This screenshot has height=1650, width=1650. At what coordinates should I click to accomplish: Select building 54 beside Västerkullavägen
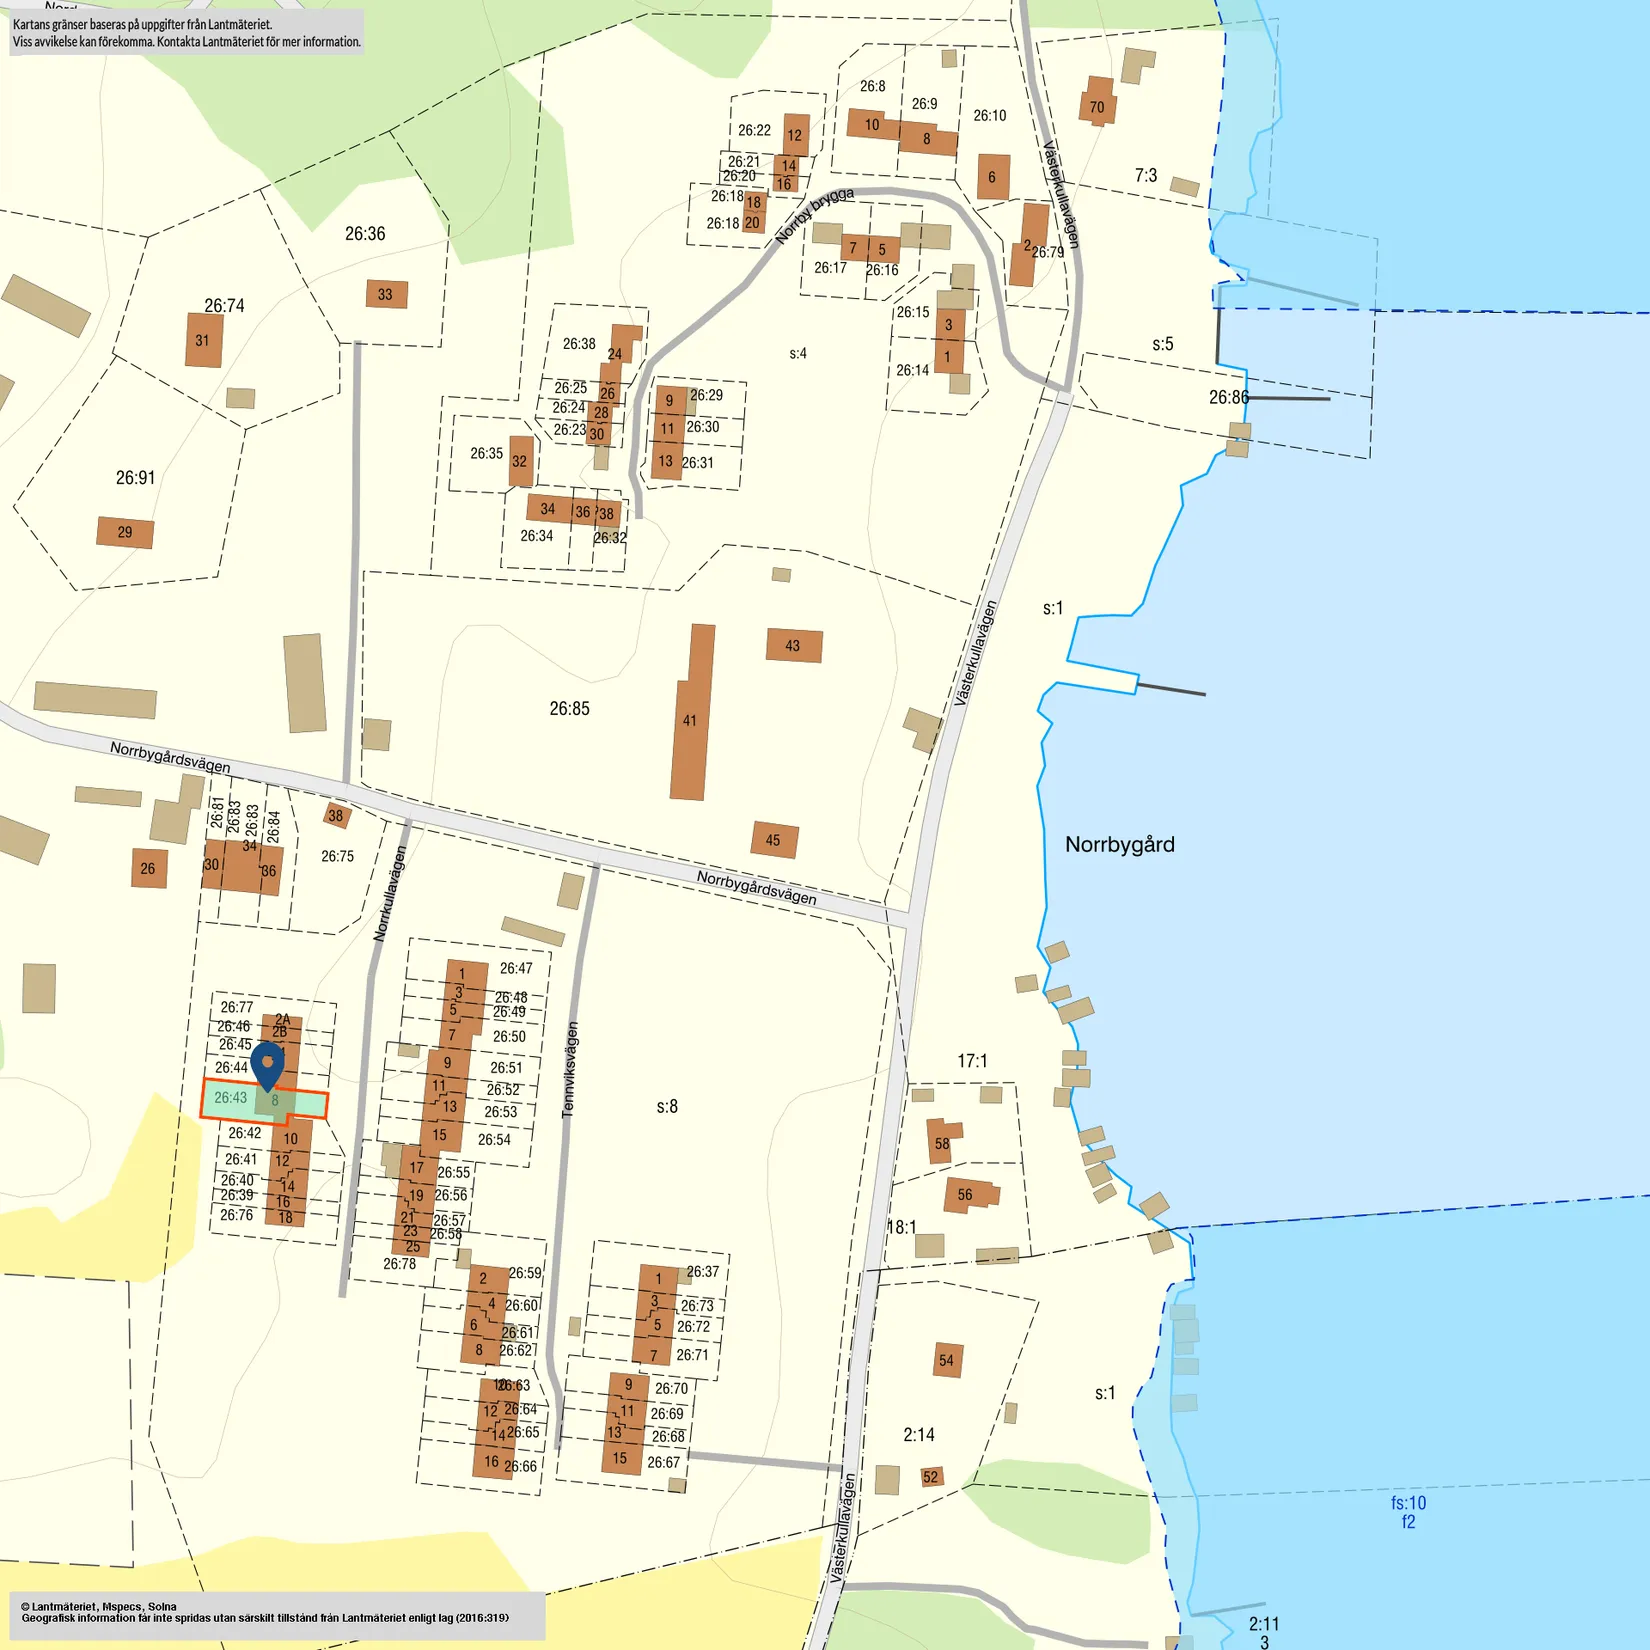point(946,1360)
